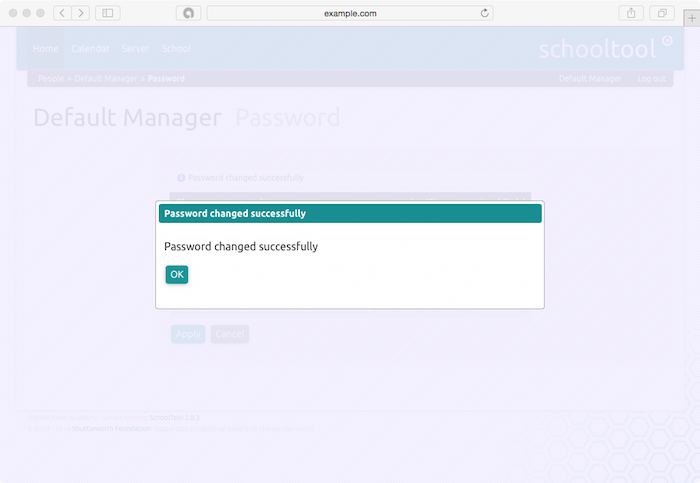Click the example.com address field
700x483 pixels.
(x=350, y=13)
